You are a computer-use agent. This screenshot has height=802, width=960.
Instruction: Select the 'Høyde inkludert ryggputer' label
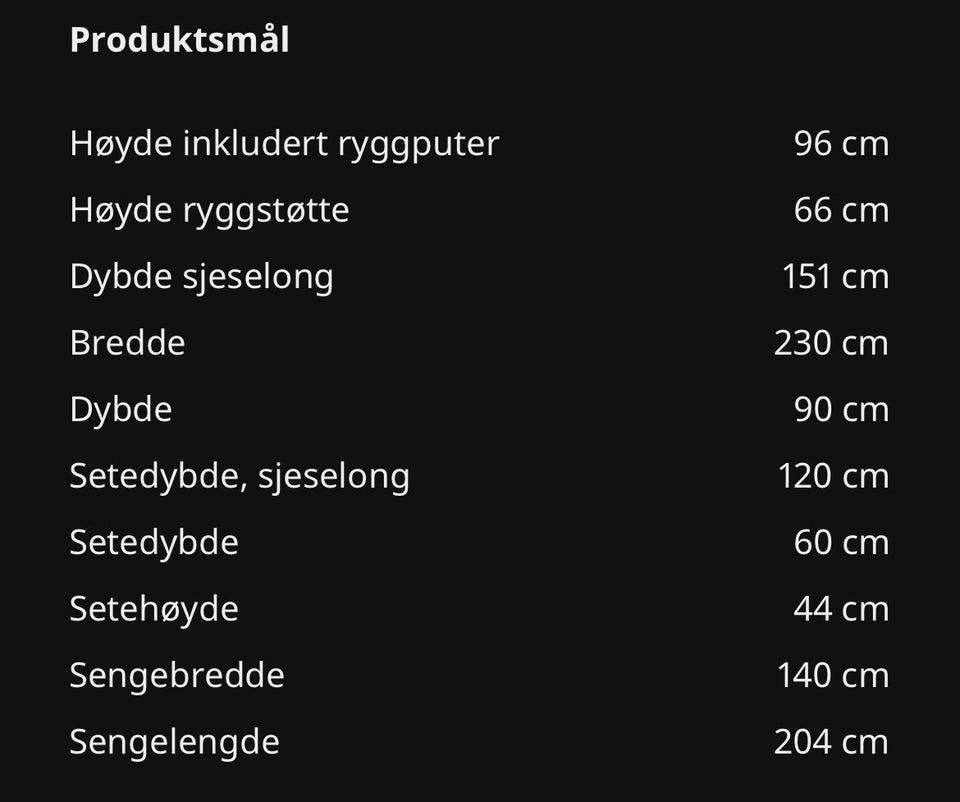284,144
